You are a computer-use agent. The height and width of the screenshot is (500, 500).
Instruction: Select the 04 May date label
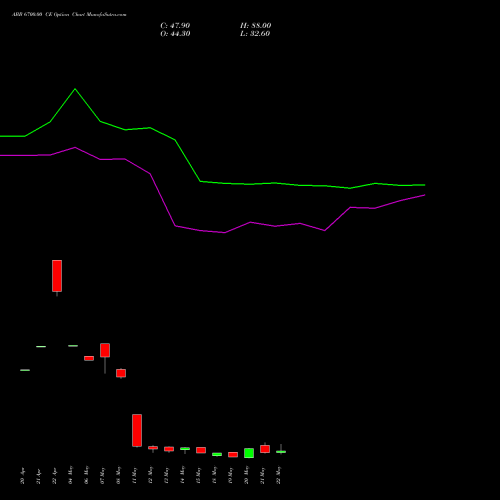[70, 475]
